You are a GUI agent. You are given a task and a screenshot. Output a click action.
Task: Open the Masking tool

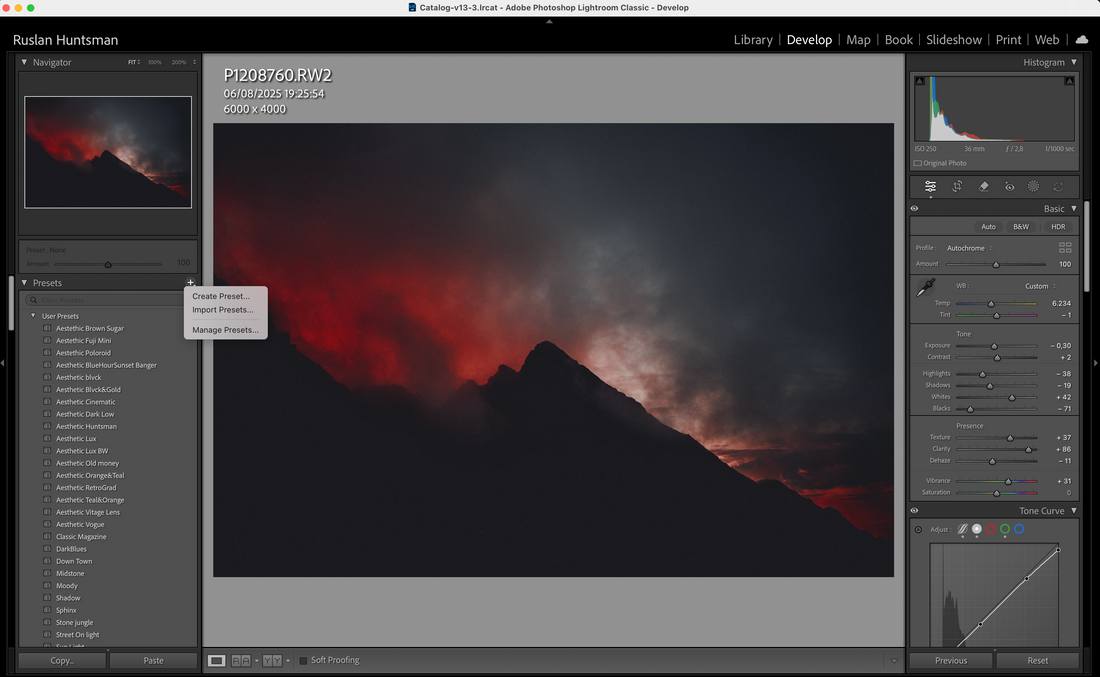1033,186
